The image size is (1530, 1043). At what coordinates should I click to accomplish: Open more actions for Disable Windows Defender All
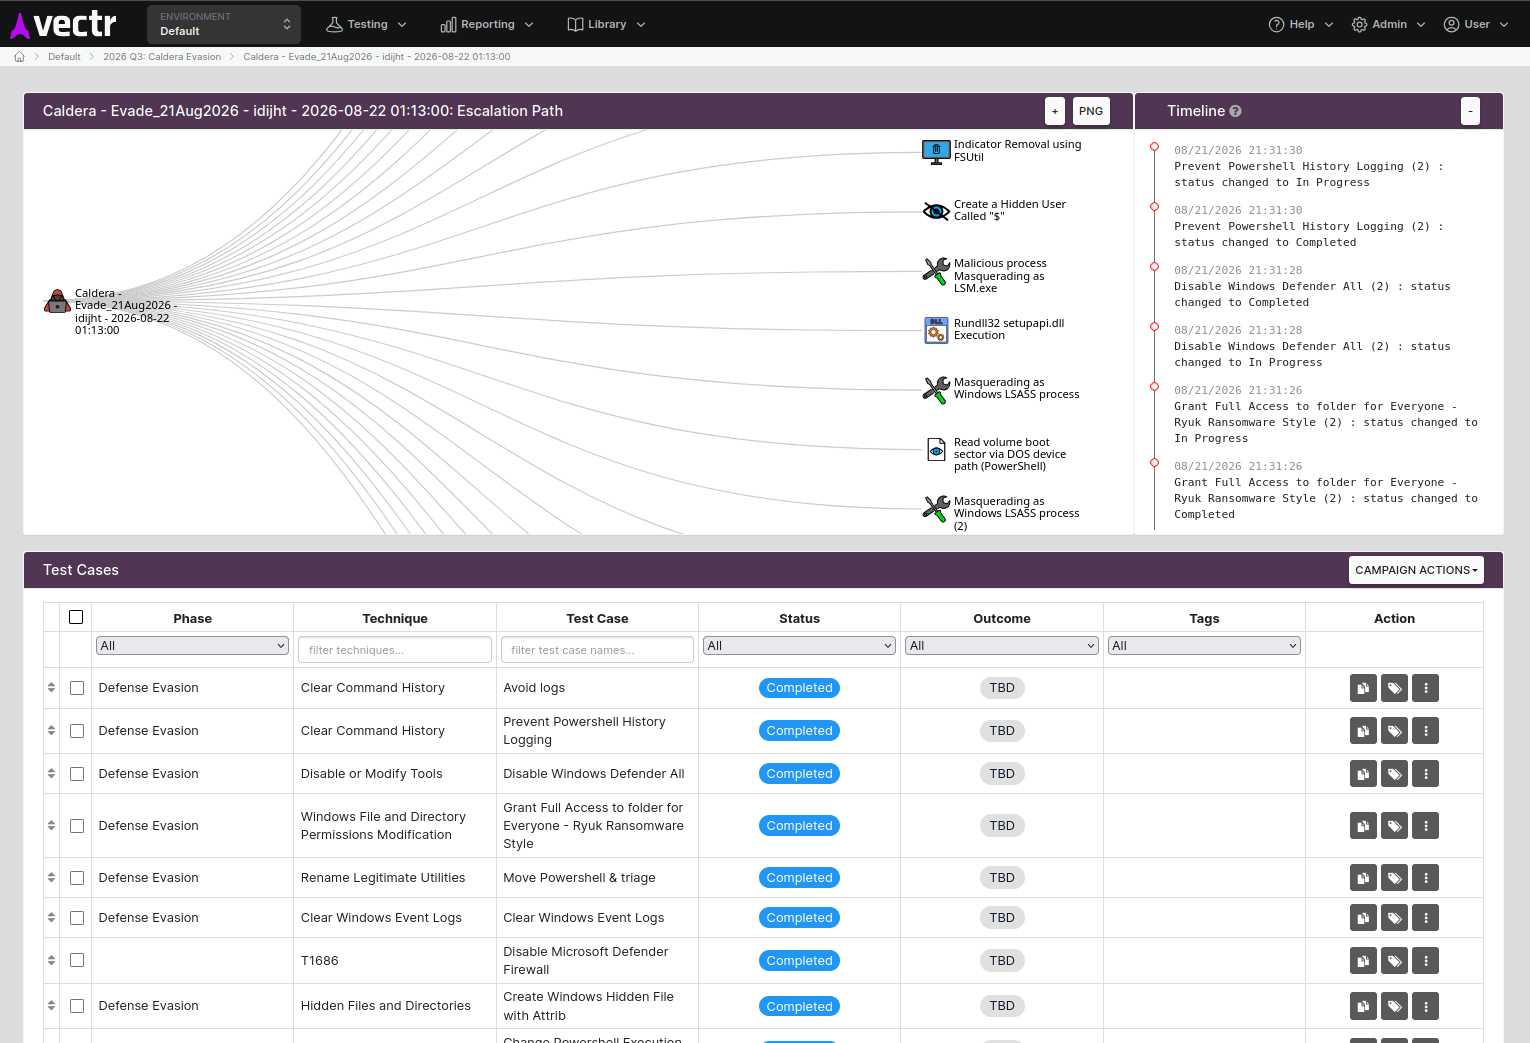coord(1426,774)
